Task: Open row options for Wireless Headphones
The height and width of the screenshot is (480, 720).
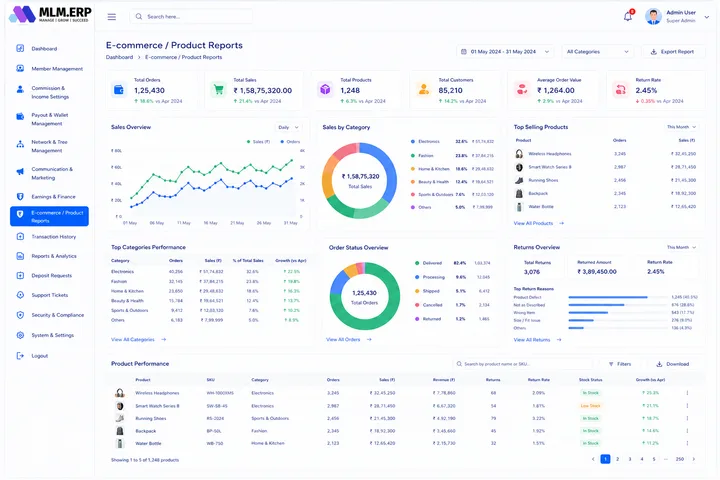Action: pos(687,393)
